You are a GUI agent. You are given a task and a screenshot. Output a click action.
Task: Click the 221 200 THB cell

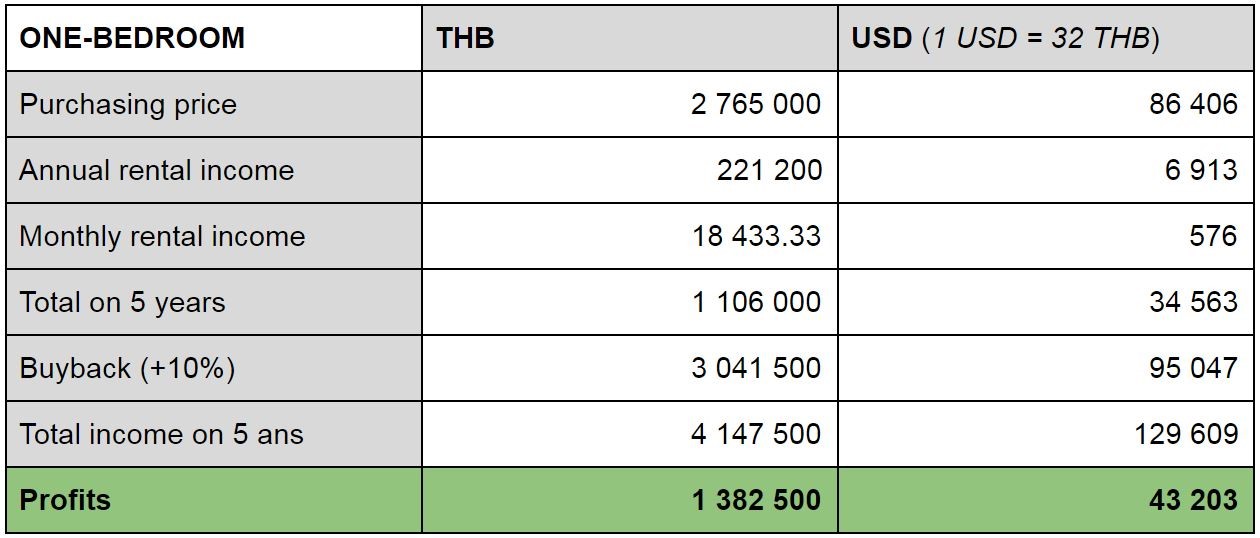630,170
